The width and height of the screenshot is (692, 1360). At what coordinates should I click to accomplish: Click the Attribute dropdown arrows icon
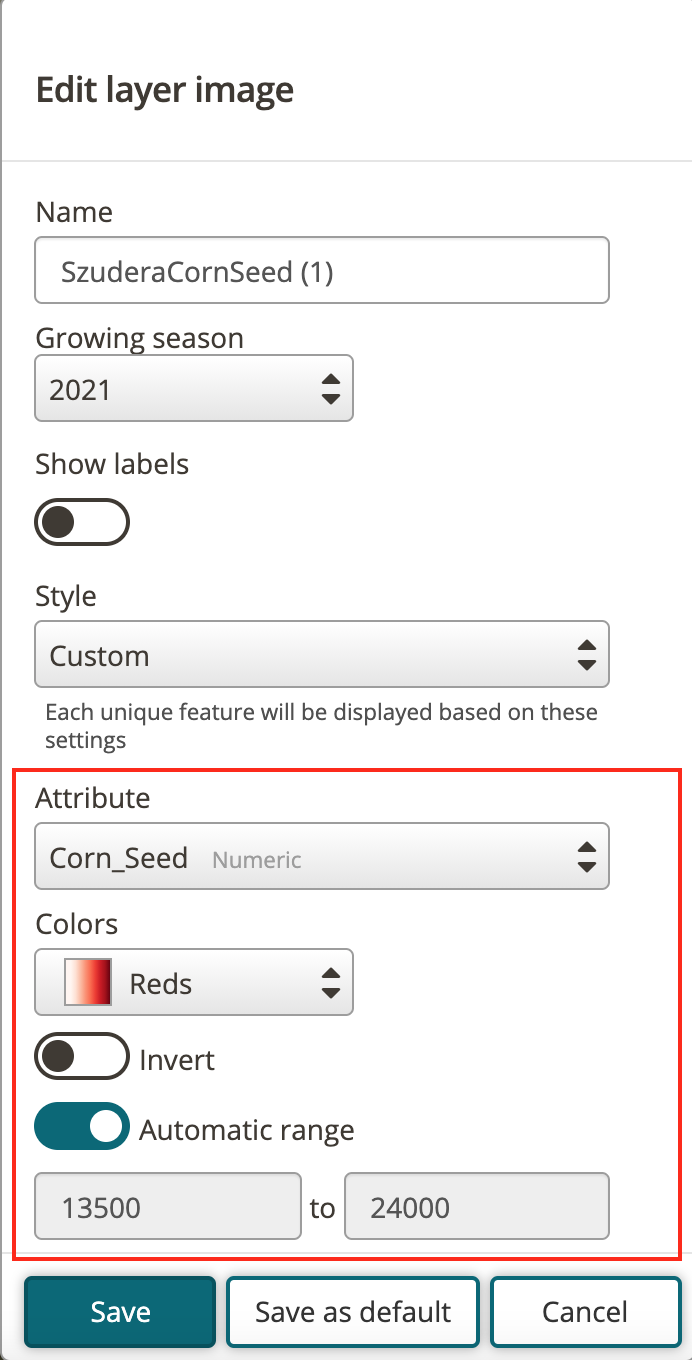pyautogui.click(x=586, y=856)
